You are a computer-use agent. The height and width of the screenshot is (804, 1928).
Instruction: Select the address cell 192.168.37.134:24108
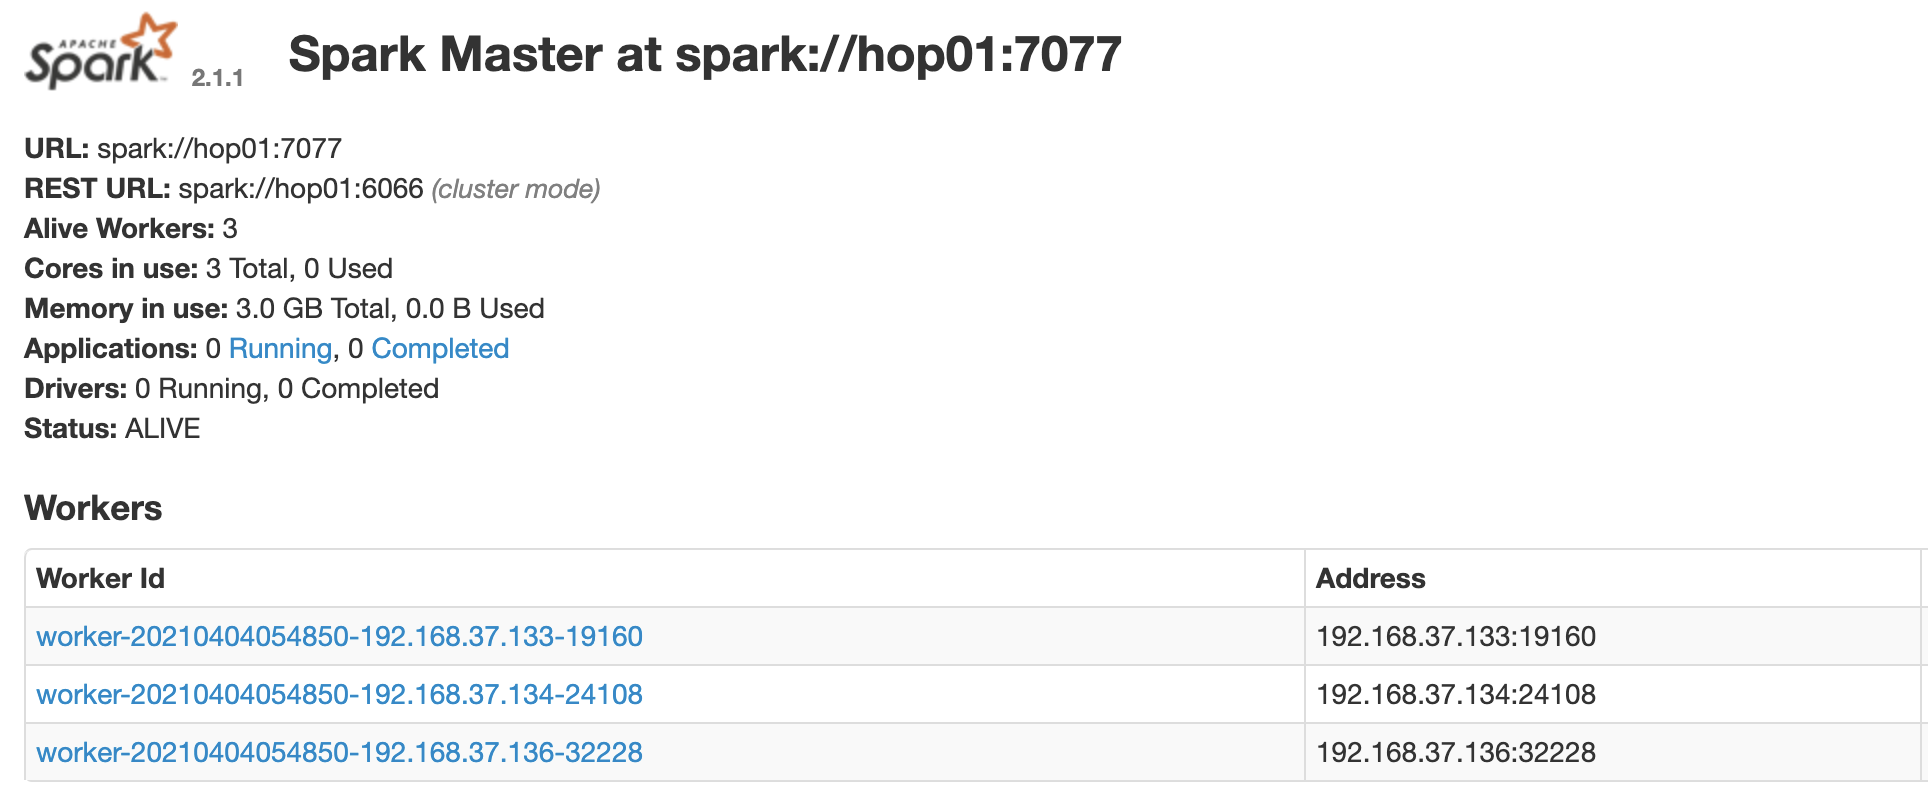coord(1455,695)
